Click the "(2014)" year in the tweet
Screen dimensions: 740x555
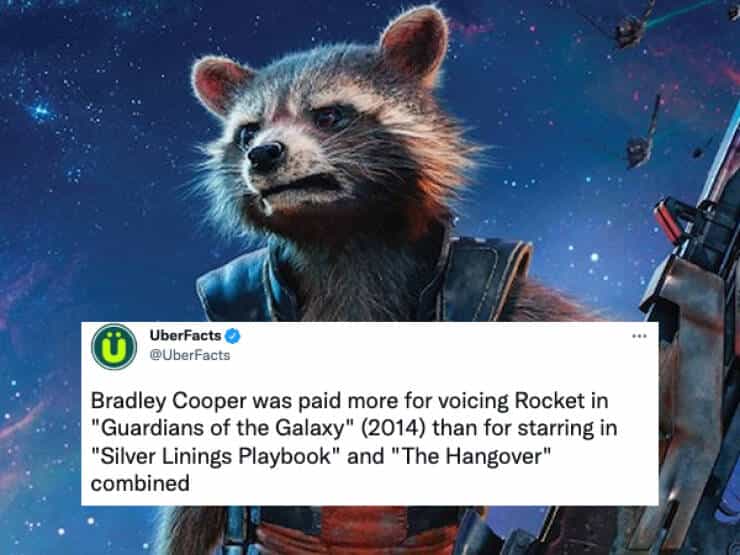(393, 429)
